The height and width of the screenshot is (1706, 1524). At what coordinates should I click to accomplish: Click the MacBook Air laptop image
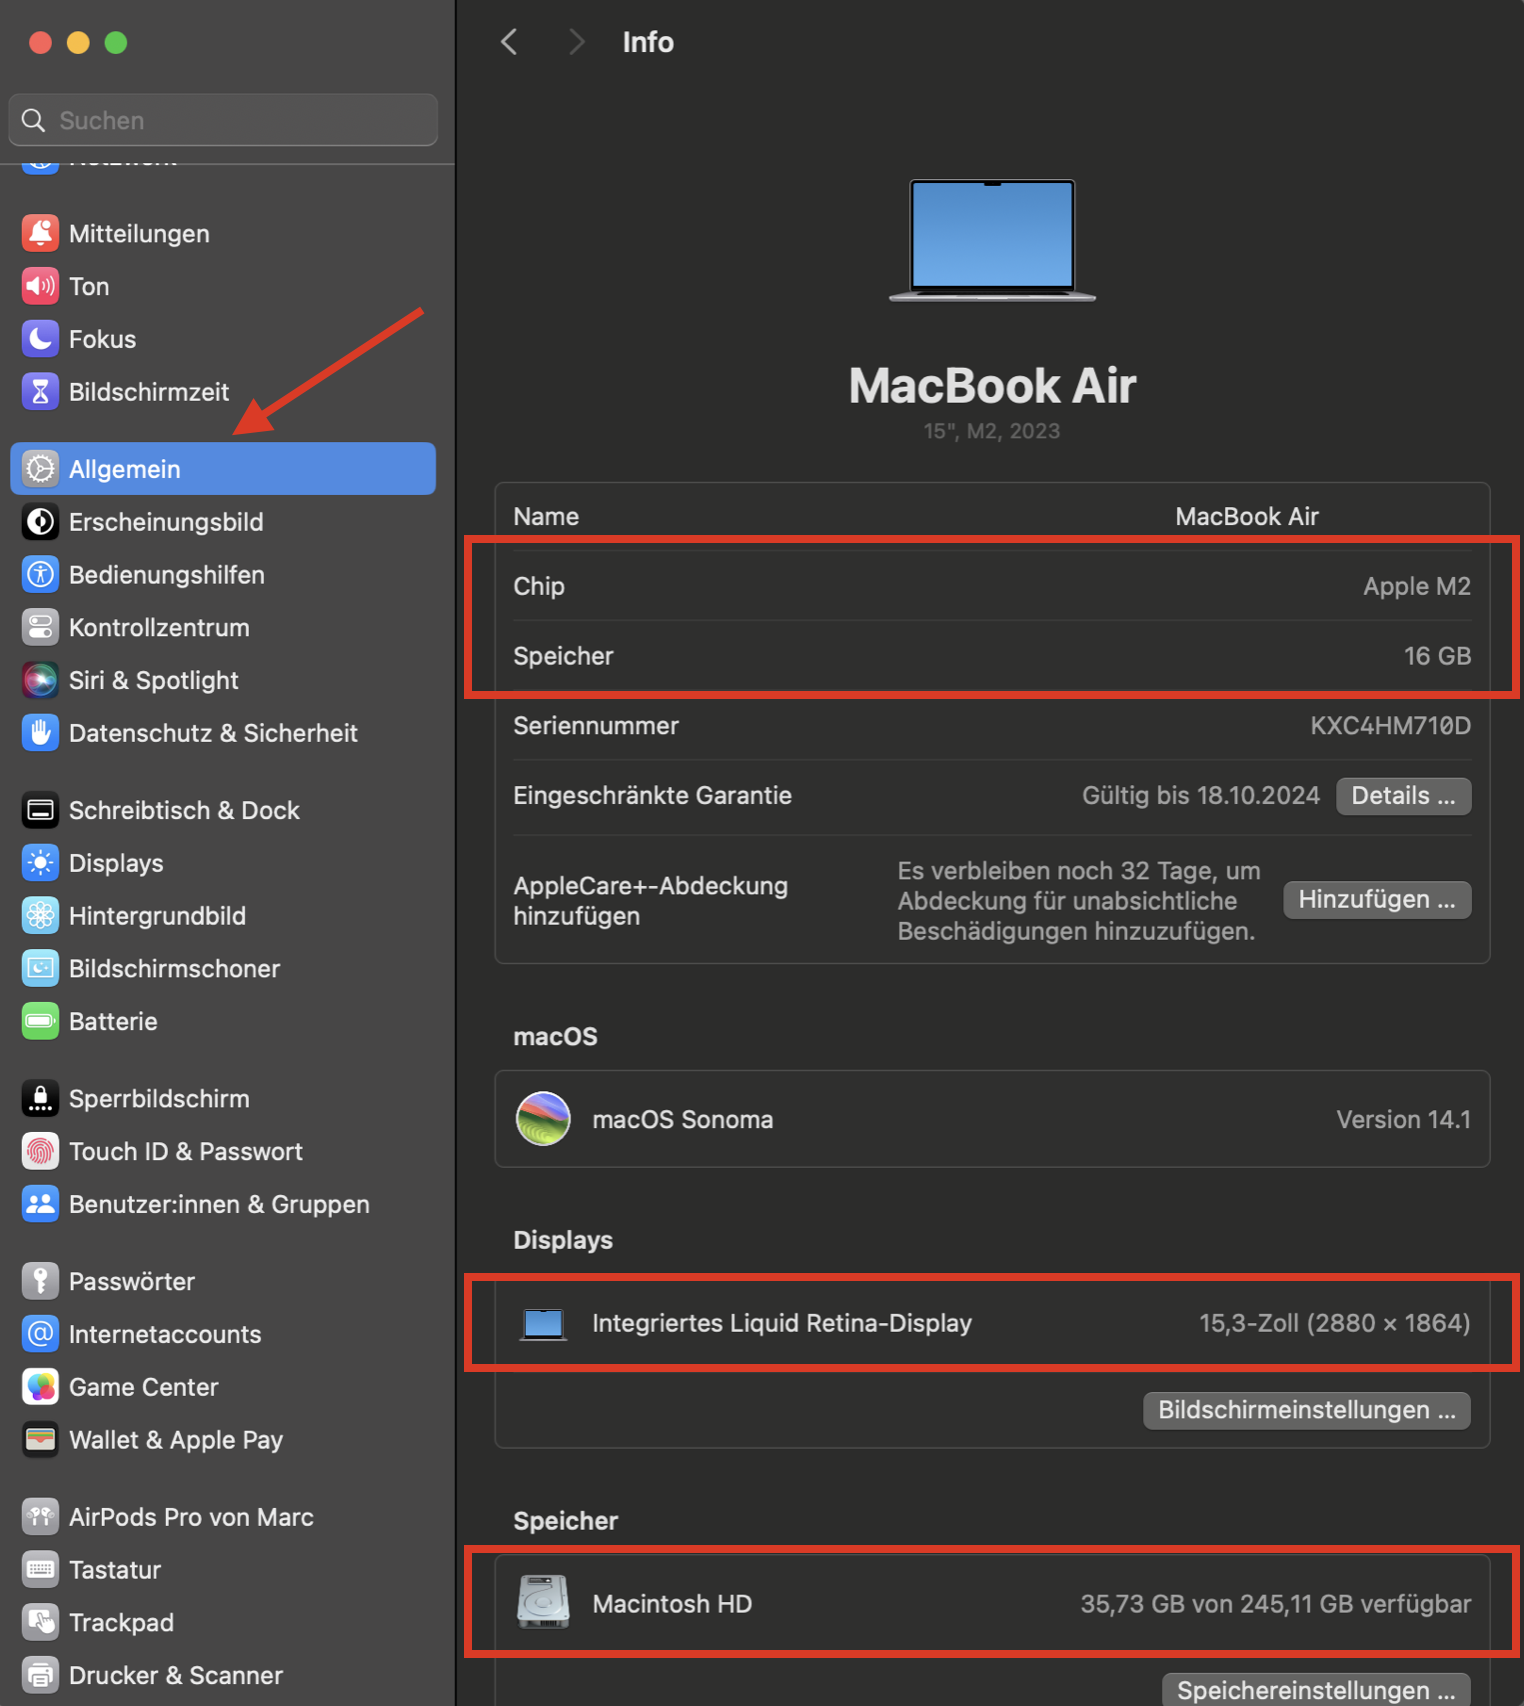coord(992,240)
